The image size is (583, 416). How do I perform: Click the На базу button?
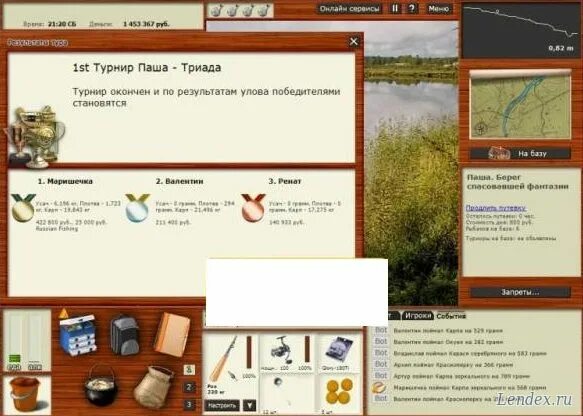click(x=520, y=153)
